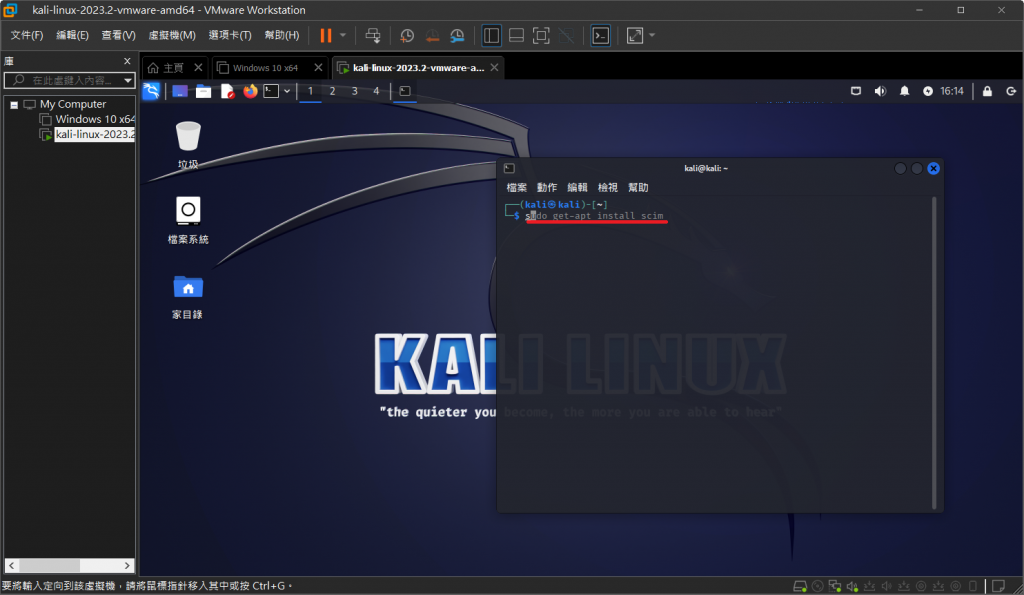This screenshot has width=1024, height=595.
Task: Lock the Kali screen with the padlock
Action: click(x=987, y=91)
